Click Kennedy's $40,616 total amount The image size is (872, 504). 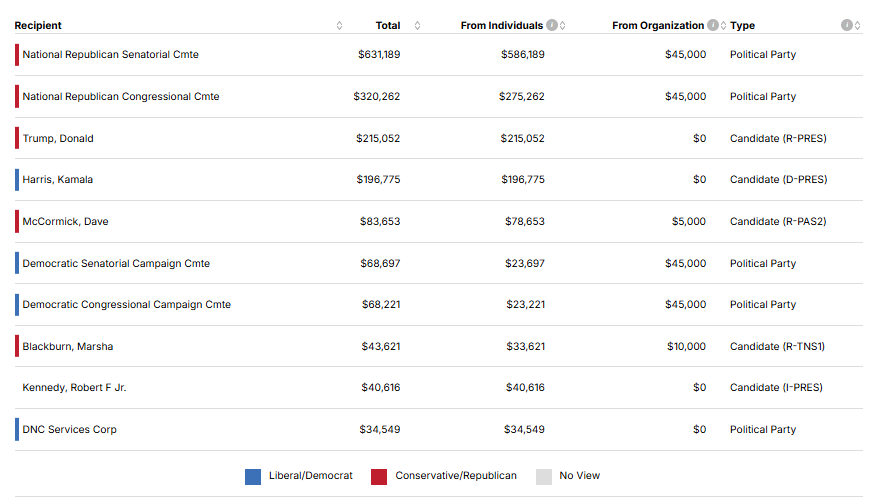click(x=381, y=388)
